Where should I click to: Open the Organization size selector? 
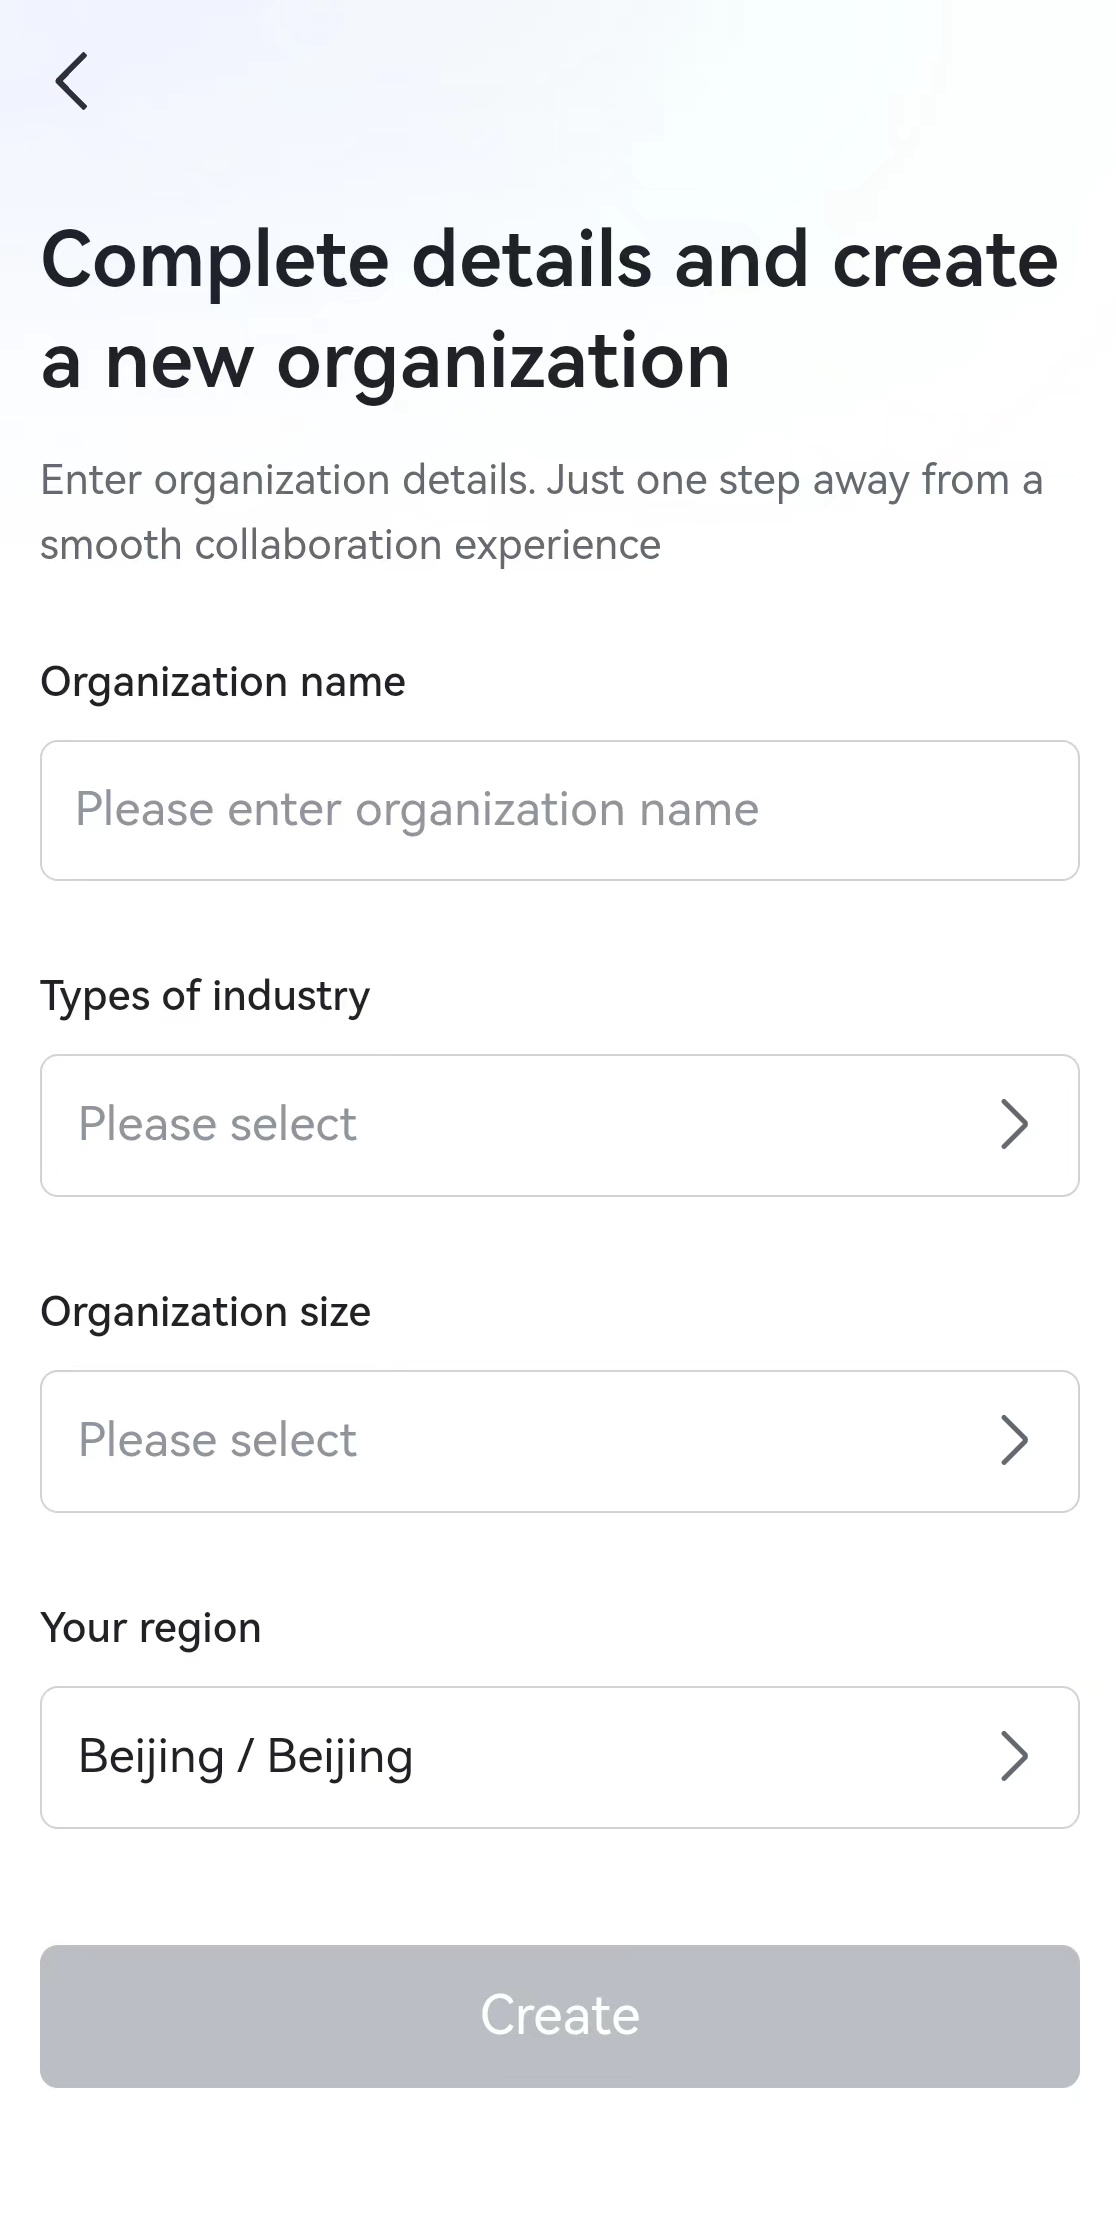558,1440
